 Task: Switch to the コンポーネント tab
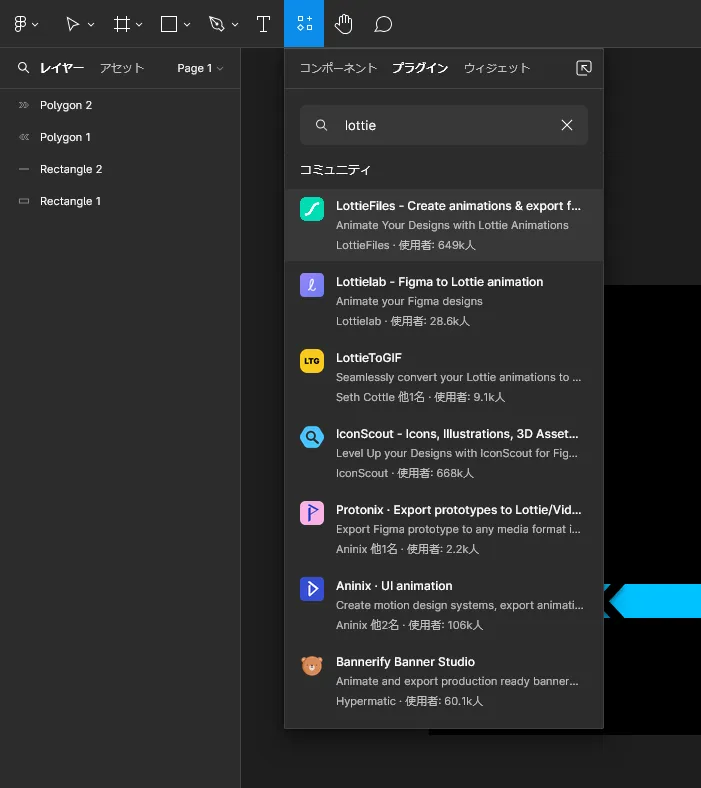[338, 68]
